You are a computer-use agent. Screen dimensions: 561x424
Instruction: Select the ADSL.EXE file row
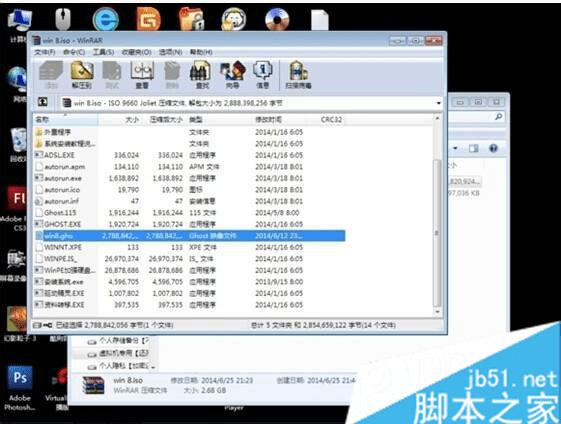[190, 155]
